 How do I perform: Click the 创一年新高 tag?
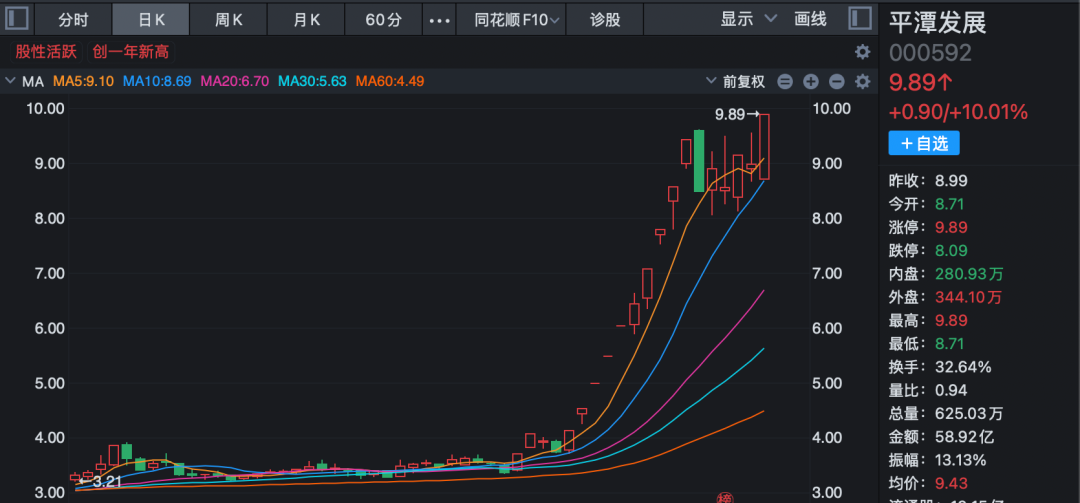pyautogui.click(x=131, y=52)
